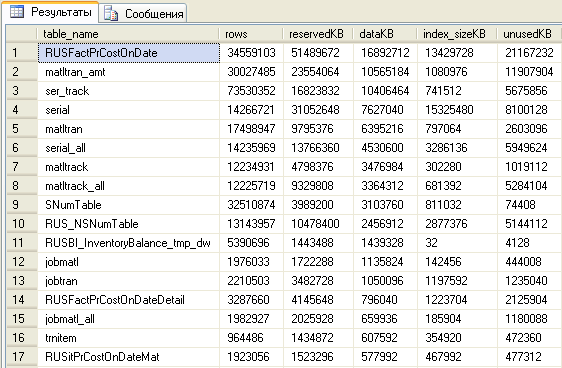Select index_sizeKB value 1223704
The height and width of the screenshot is (368, 562).
coord(457,300)
